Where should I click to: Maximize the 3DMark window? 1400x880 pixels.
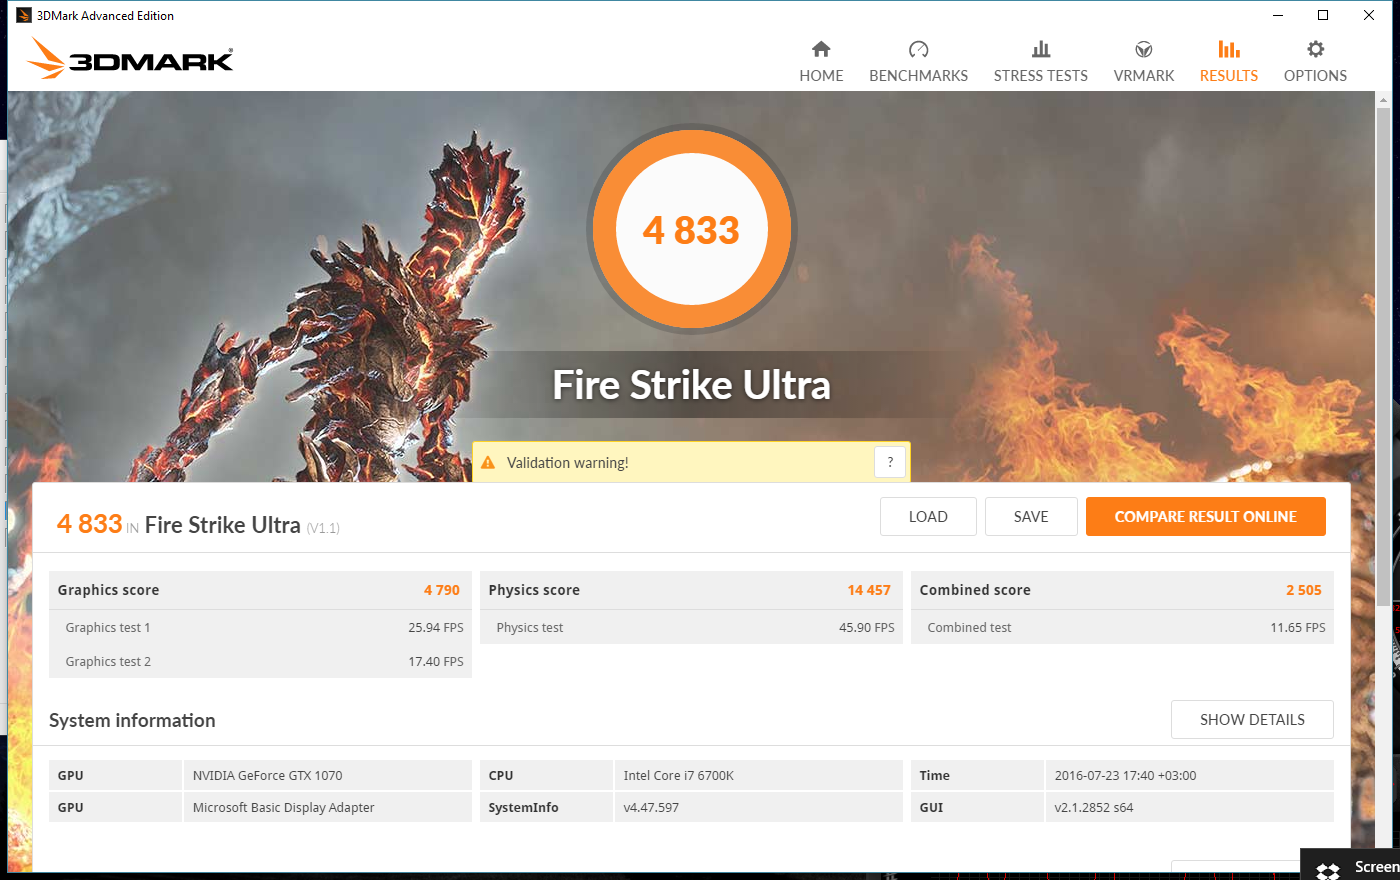coord(1323,15)
